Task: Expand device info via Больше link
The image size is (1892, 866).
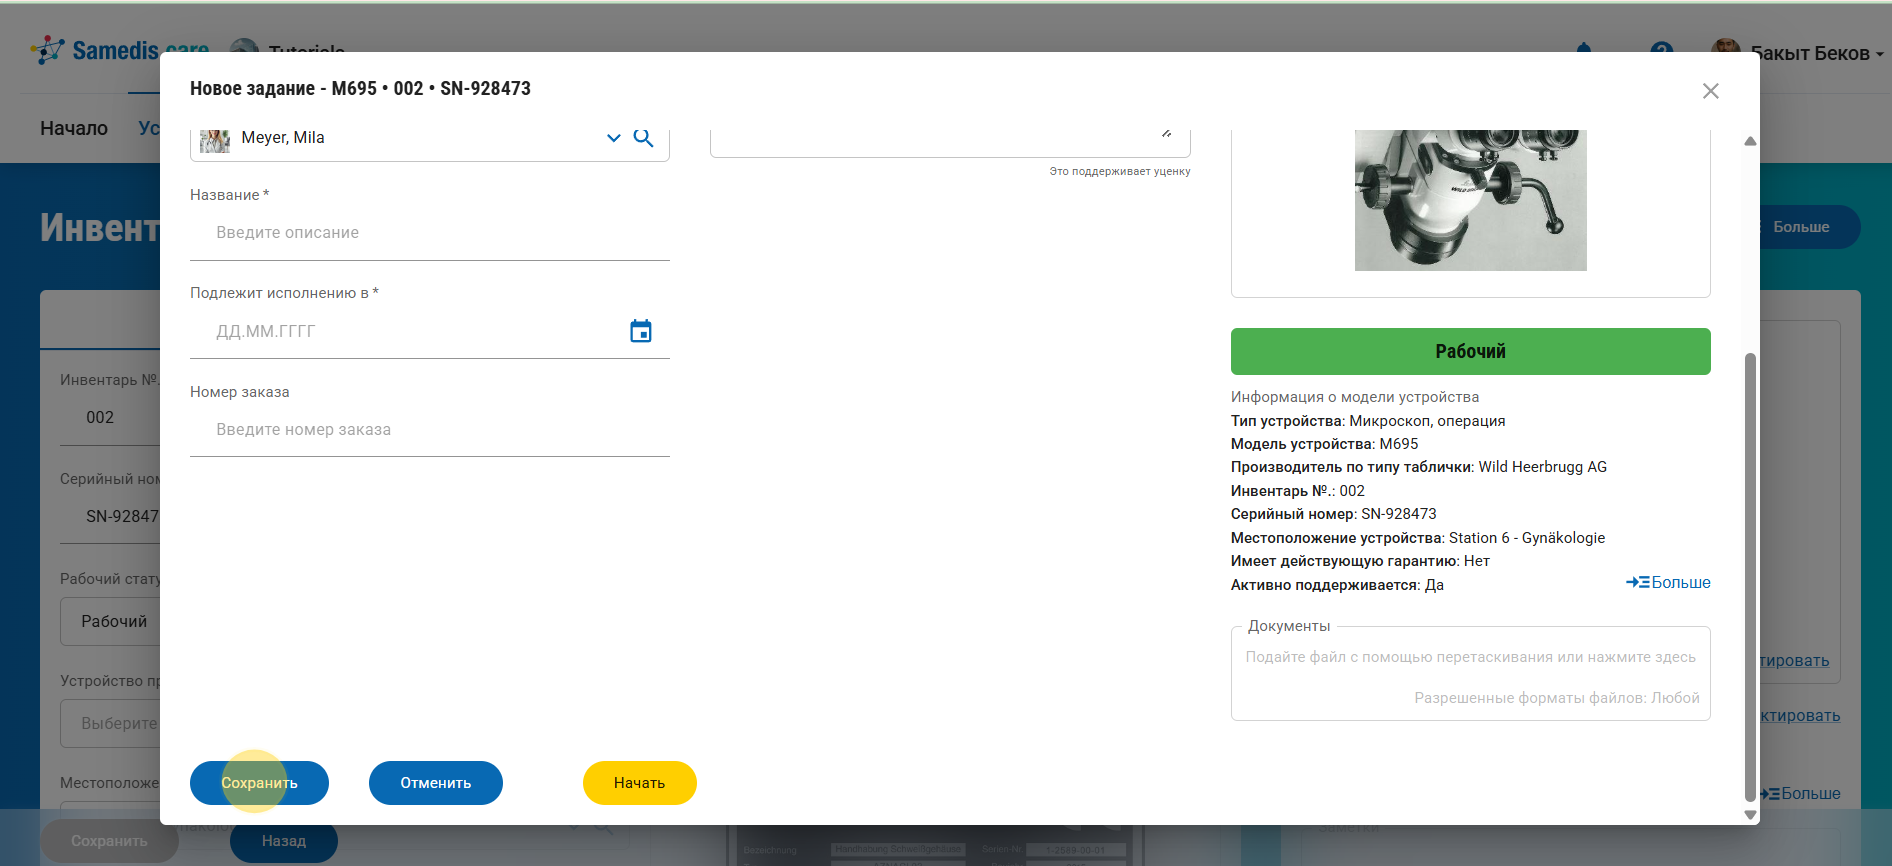Action: [x=1668, y=582]
